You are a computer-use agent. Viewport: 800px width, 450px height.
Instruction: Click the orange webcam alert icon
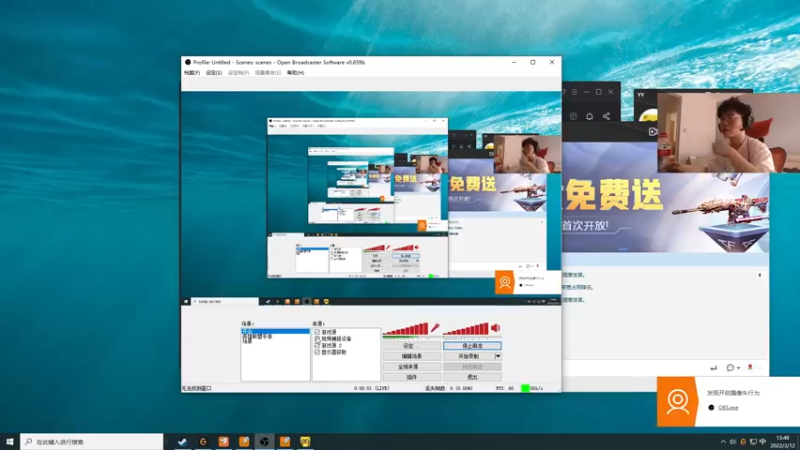(x=677, y=402)
